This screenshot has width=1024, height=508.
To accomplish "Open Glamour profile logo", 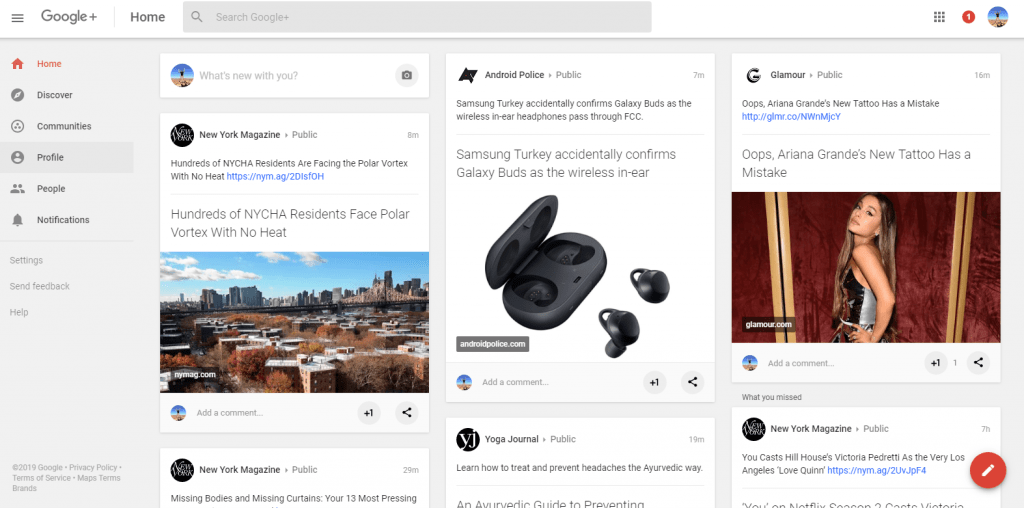I will click(754, 75).
